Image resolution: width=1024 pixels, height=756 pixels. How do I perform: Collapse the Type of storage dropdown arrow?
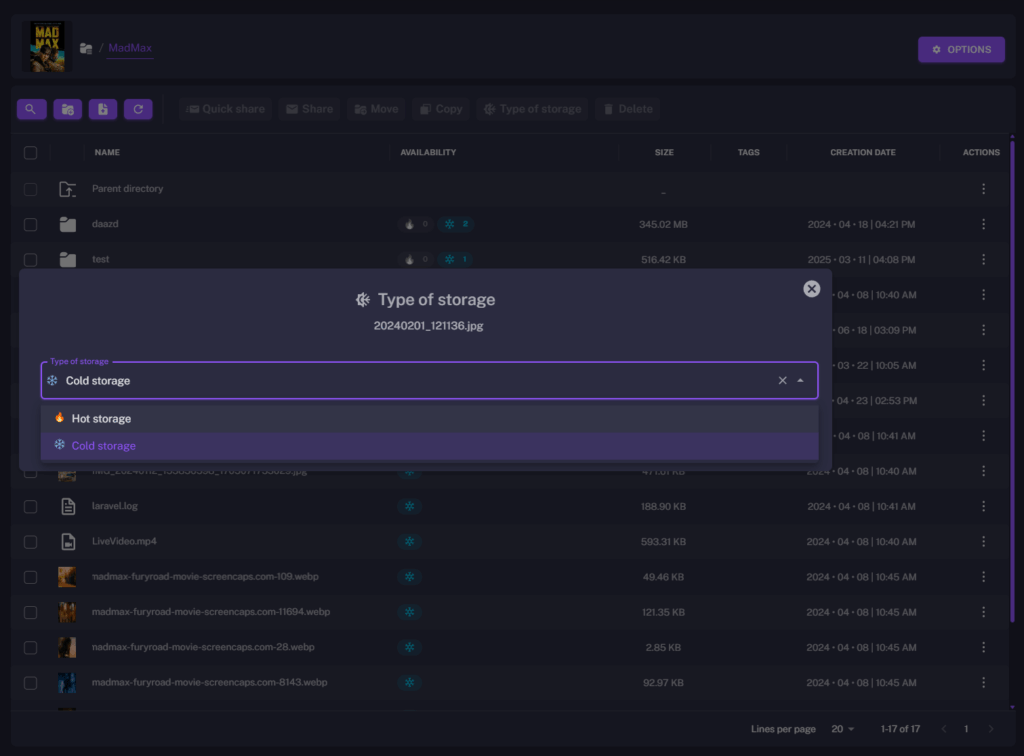point(800,381)
